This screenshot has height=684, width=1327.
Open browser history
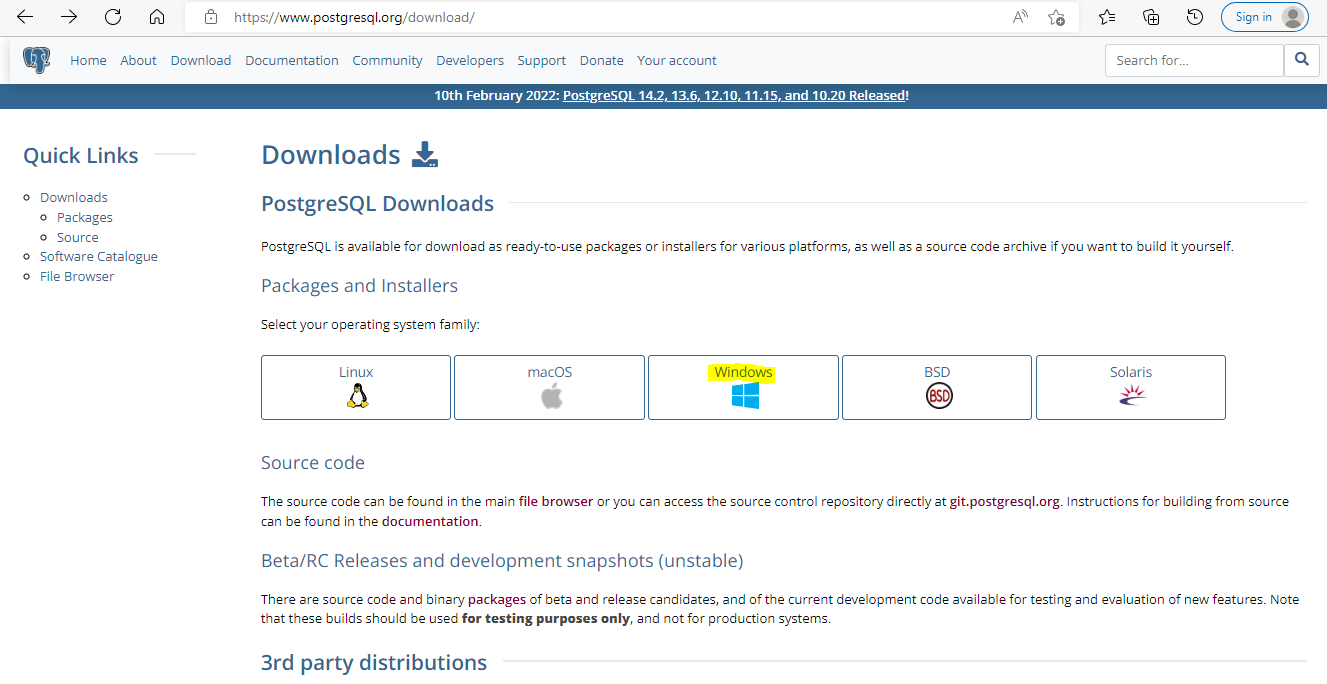(1194, 17)
